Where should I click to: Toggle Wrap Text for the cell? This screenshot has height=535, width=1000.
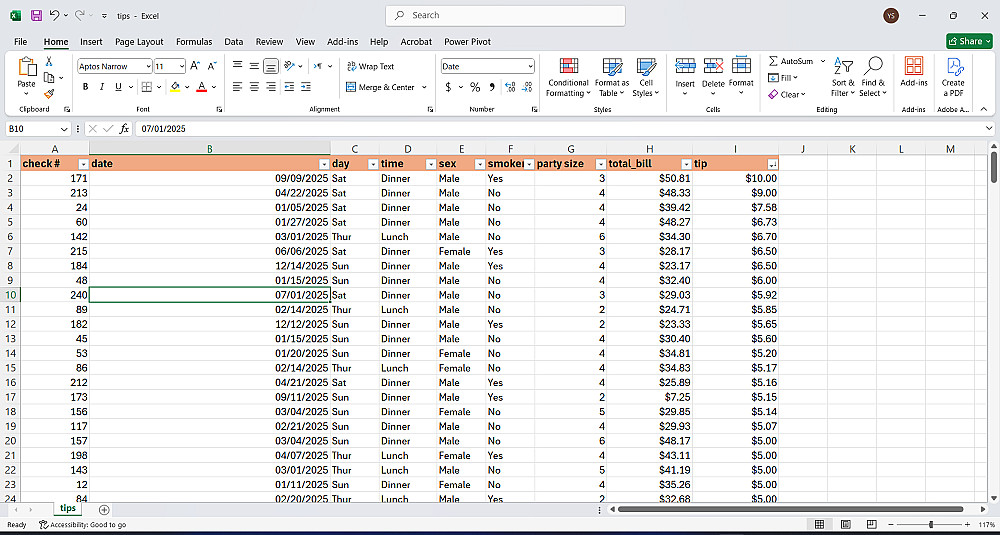370,66
